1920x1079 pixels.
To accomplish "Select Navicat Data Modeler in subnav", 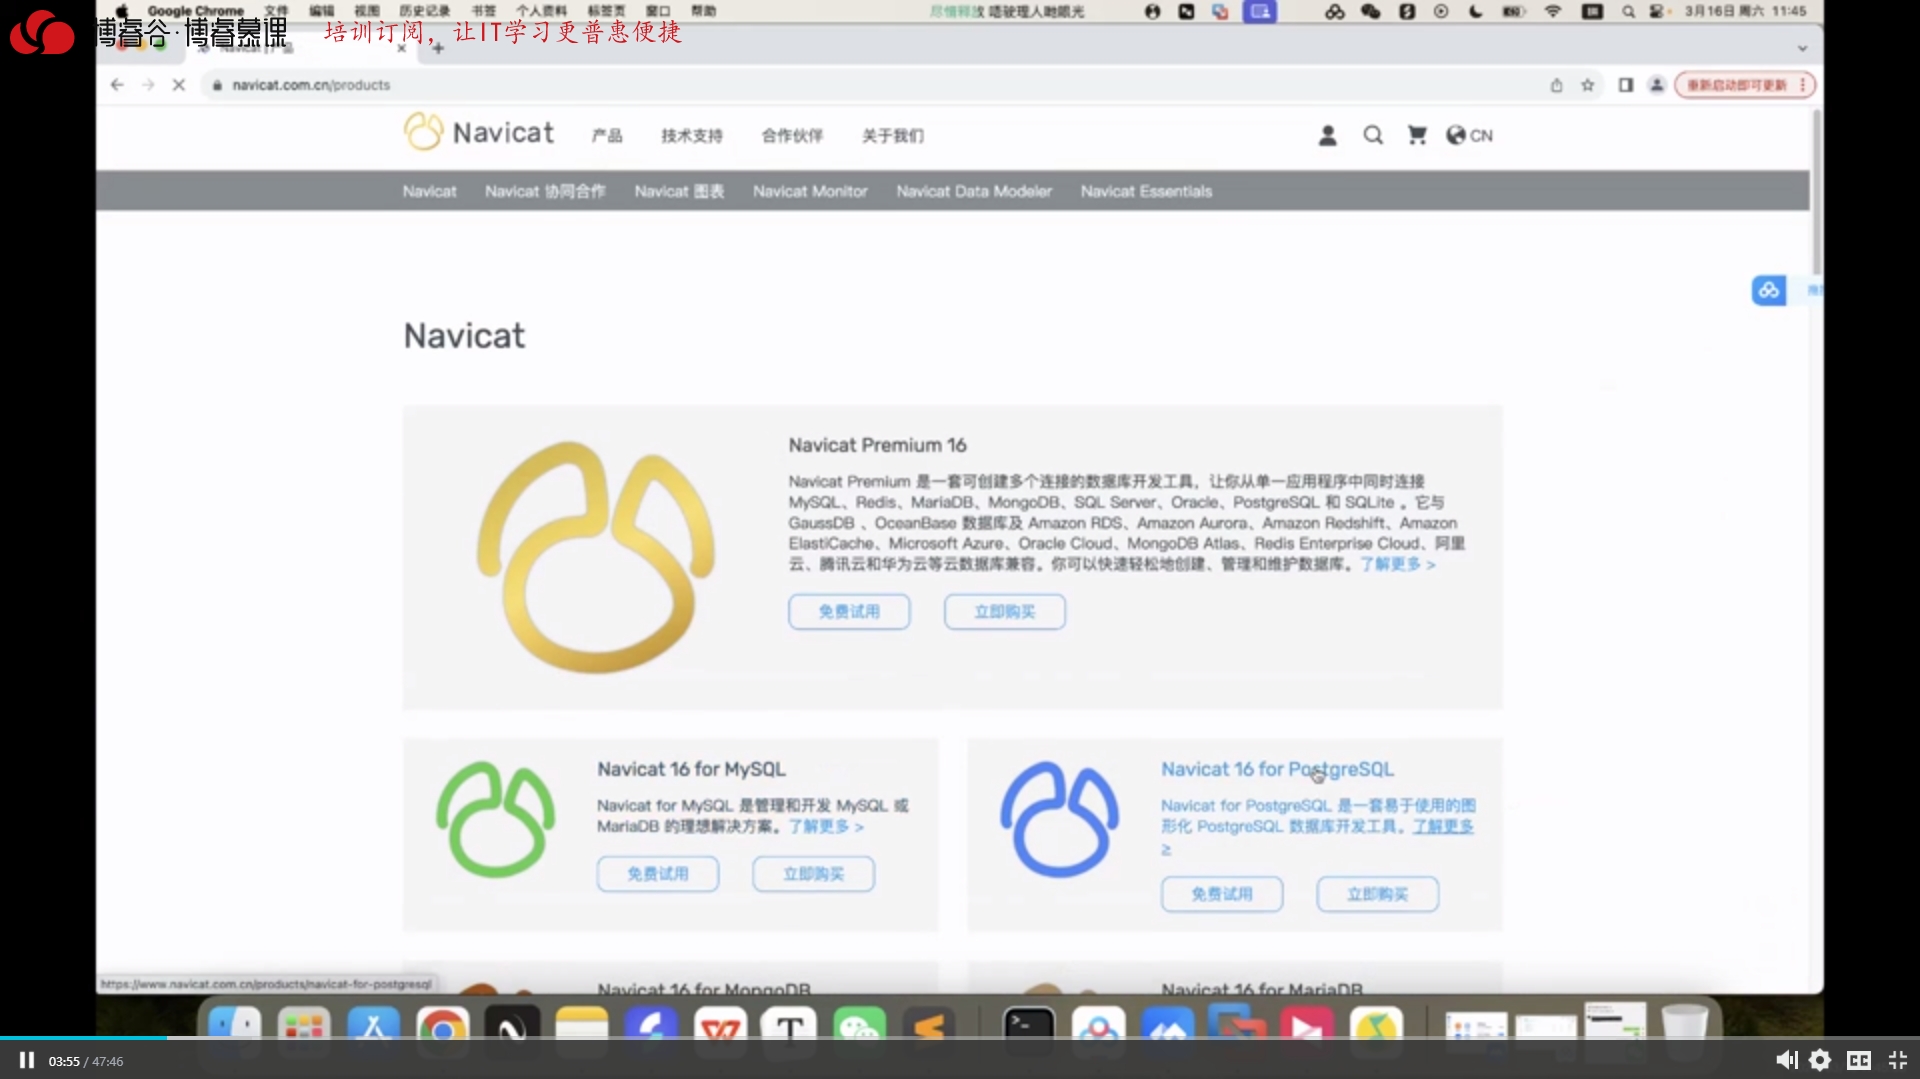I will pyautogui.click(x=974, y=191).
